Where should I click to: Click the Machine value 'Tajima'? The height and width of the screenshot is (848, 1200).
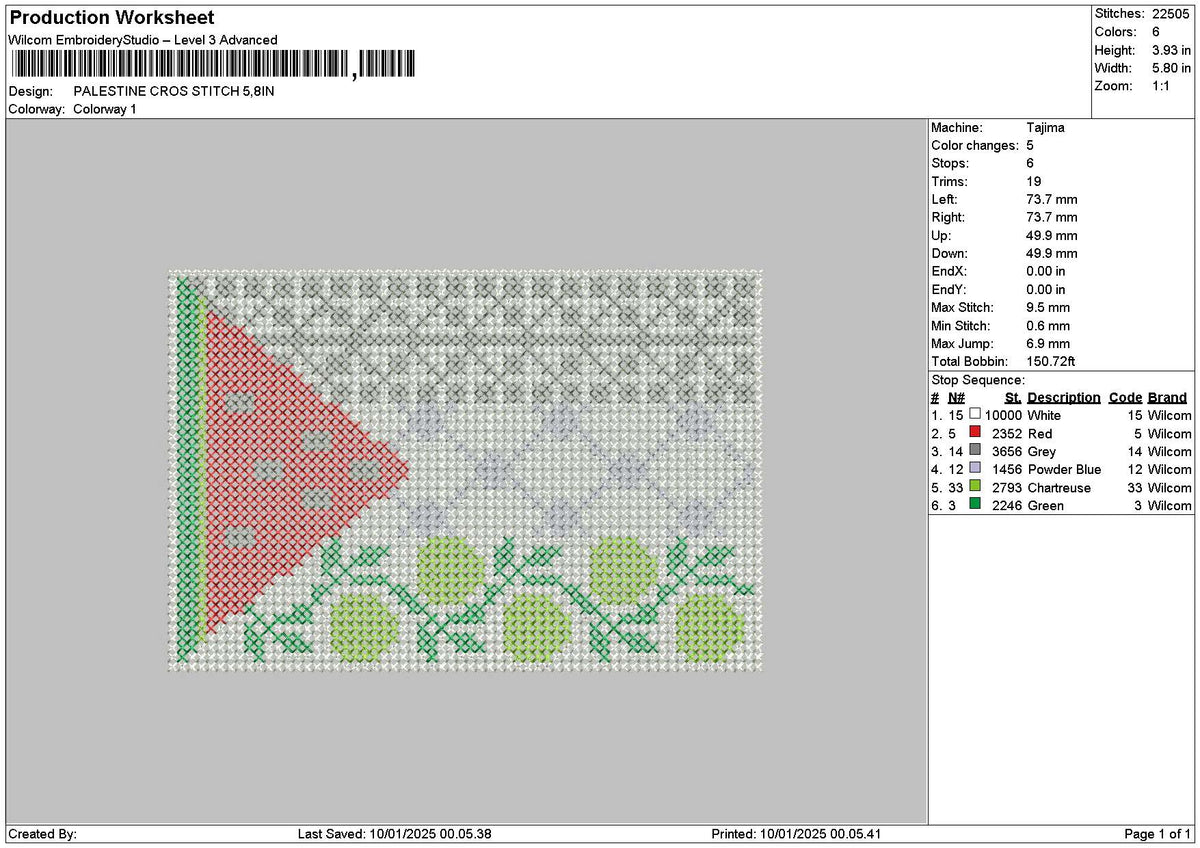pyautogui.click(x=1045, y=128)
